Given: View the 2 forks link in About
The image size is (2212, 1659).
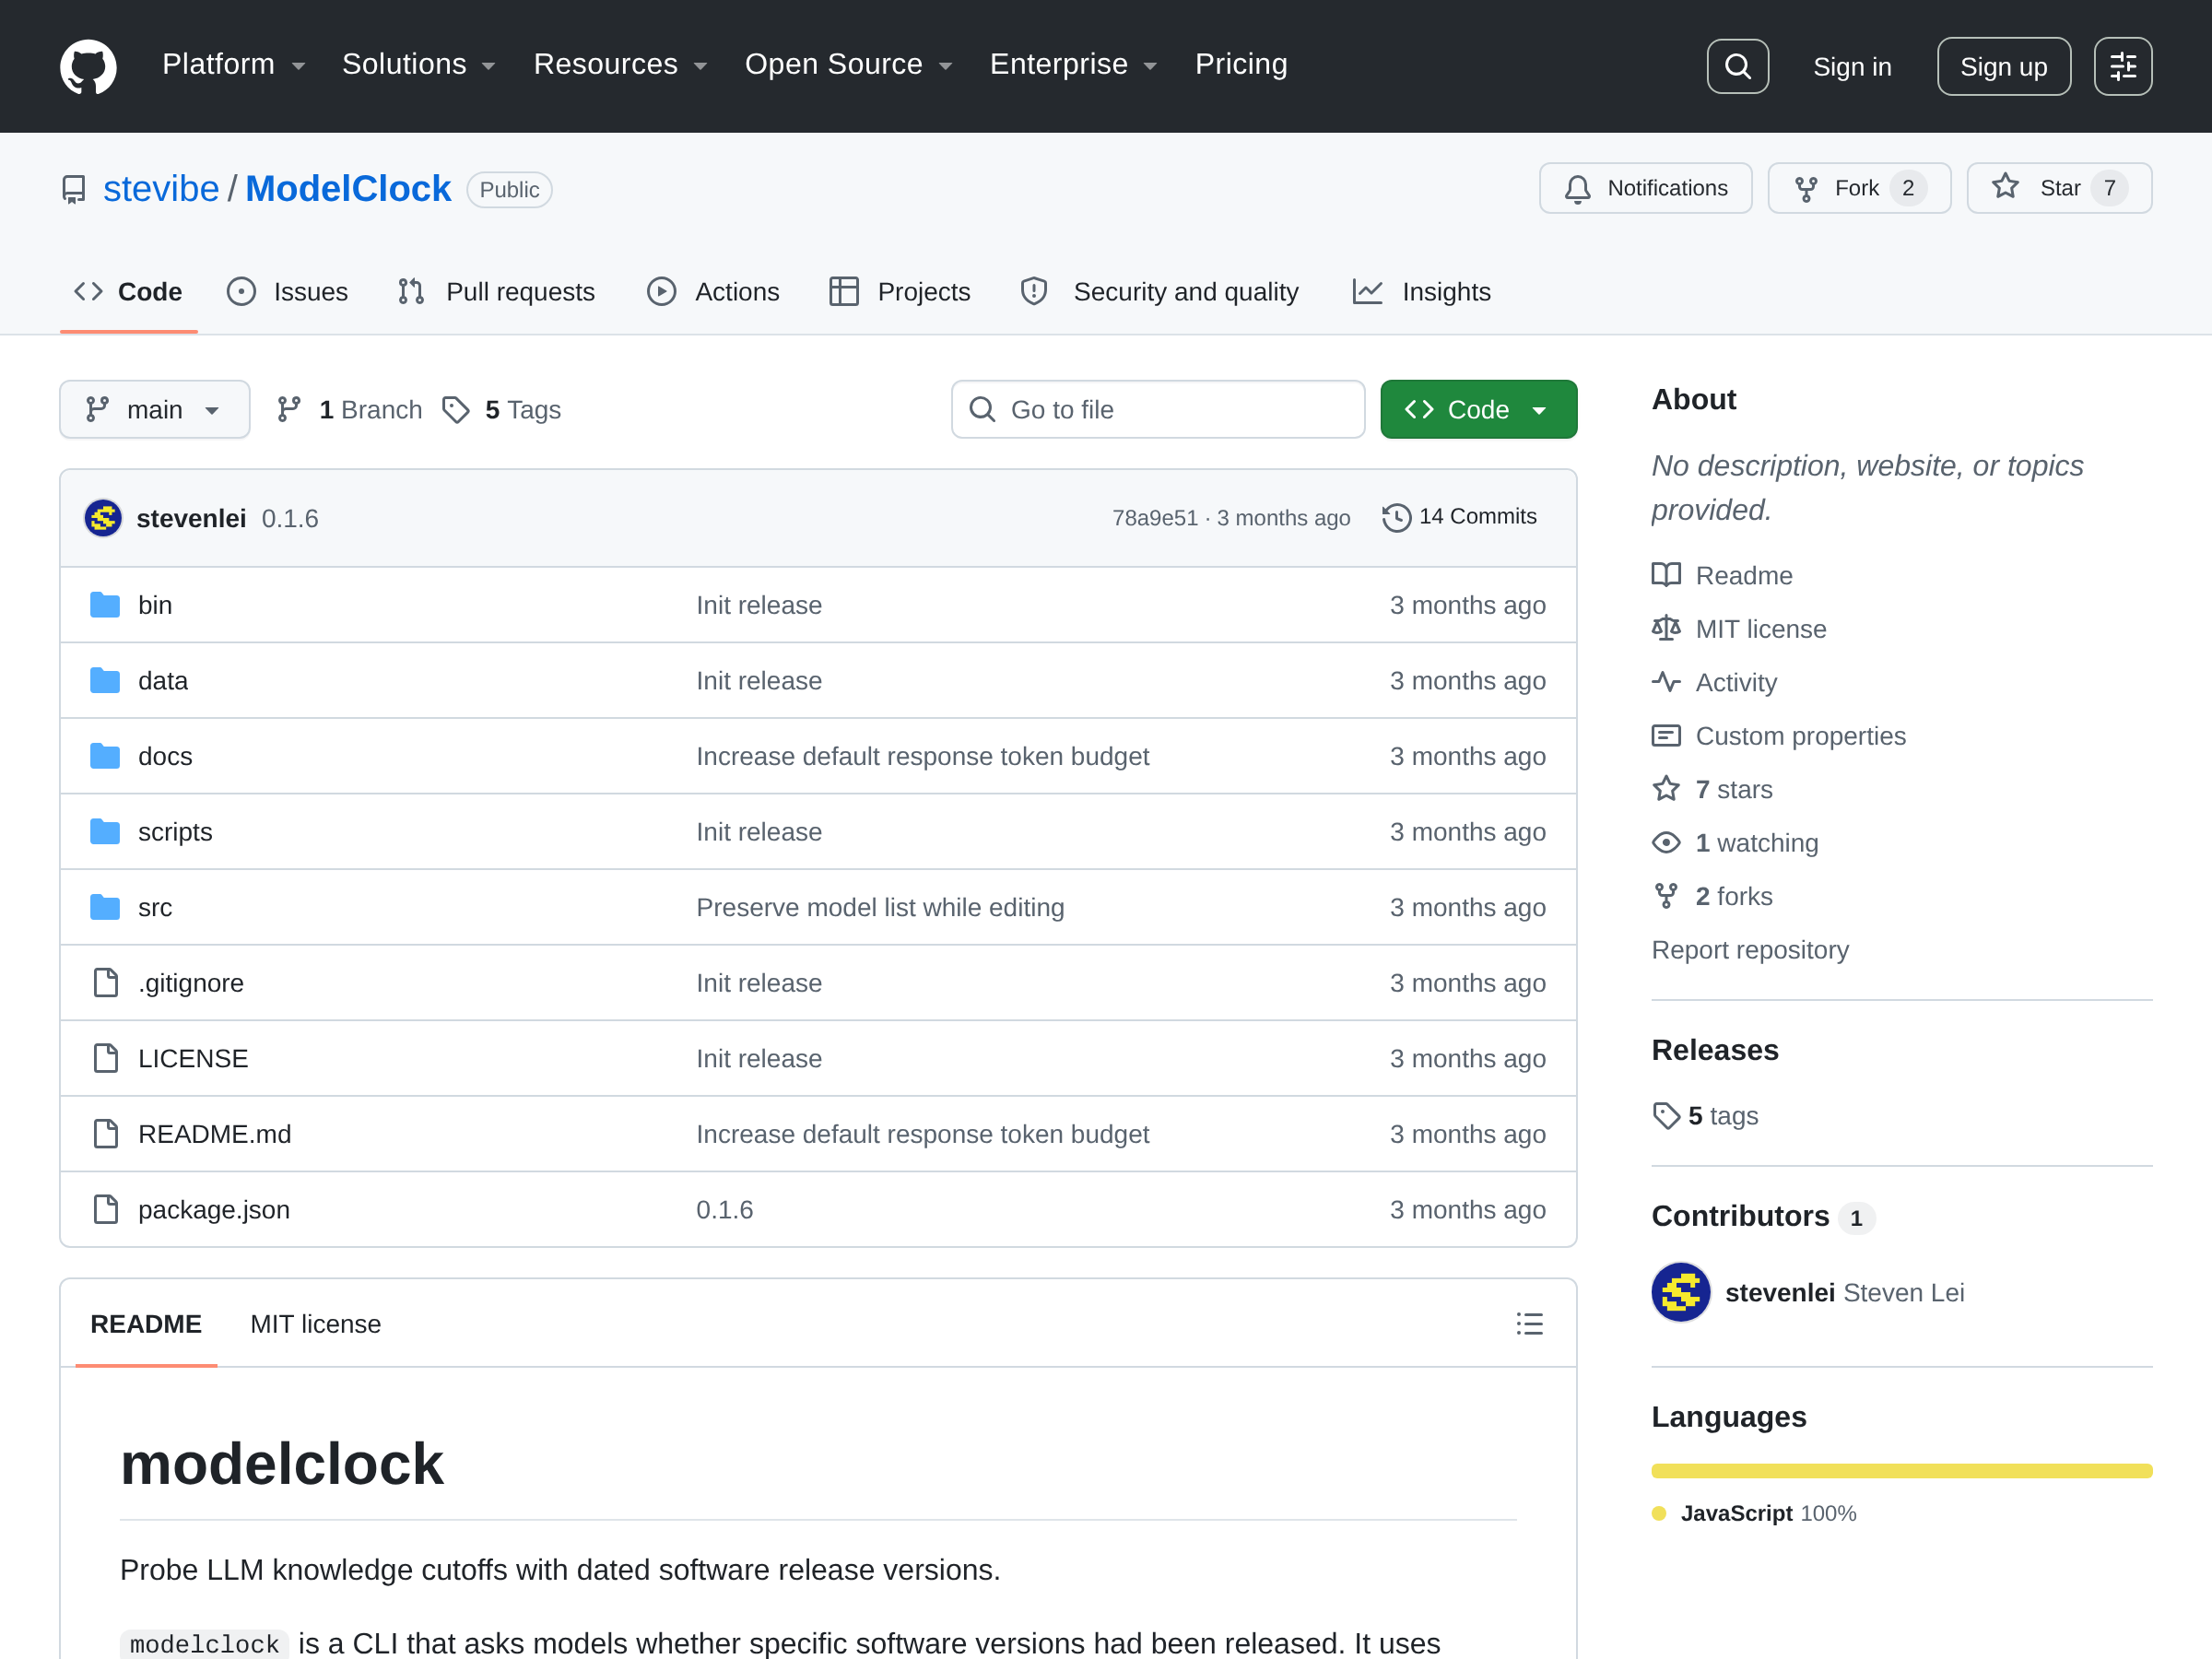Looking at the screenshot, I should tap(1712, 897).
